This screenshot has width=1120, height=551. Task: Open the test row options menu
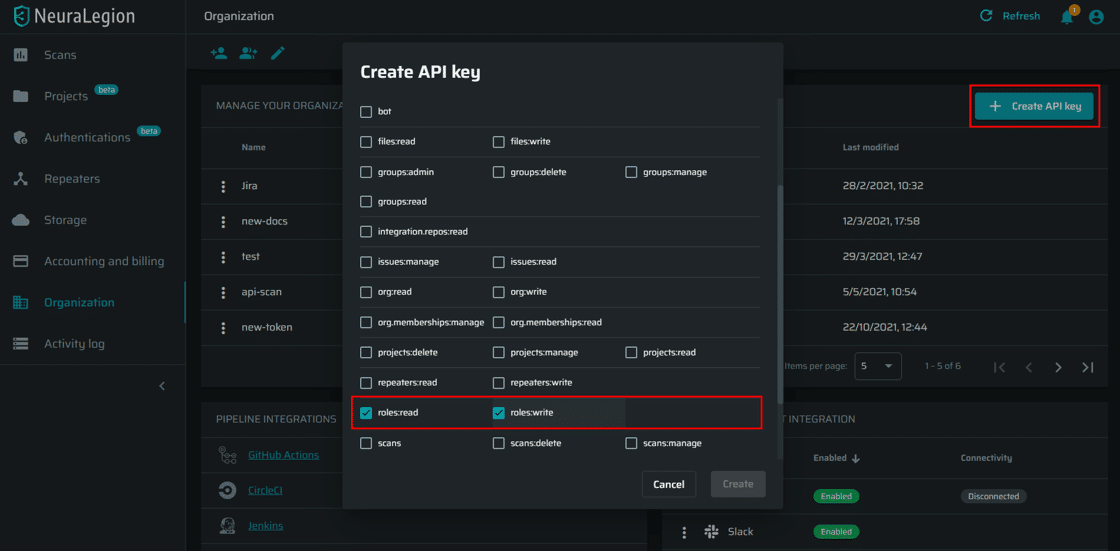[x=224, y=257]
